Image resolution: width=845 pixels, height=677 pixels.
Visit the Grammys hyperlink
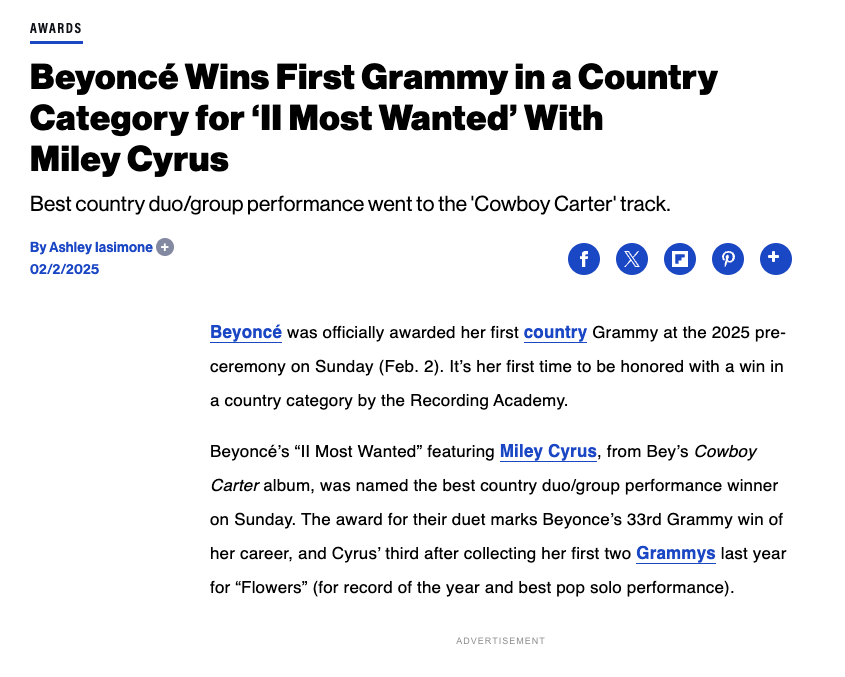[x=676, y=552]
